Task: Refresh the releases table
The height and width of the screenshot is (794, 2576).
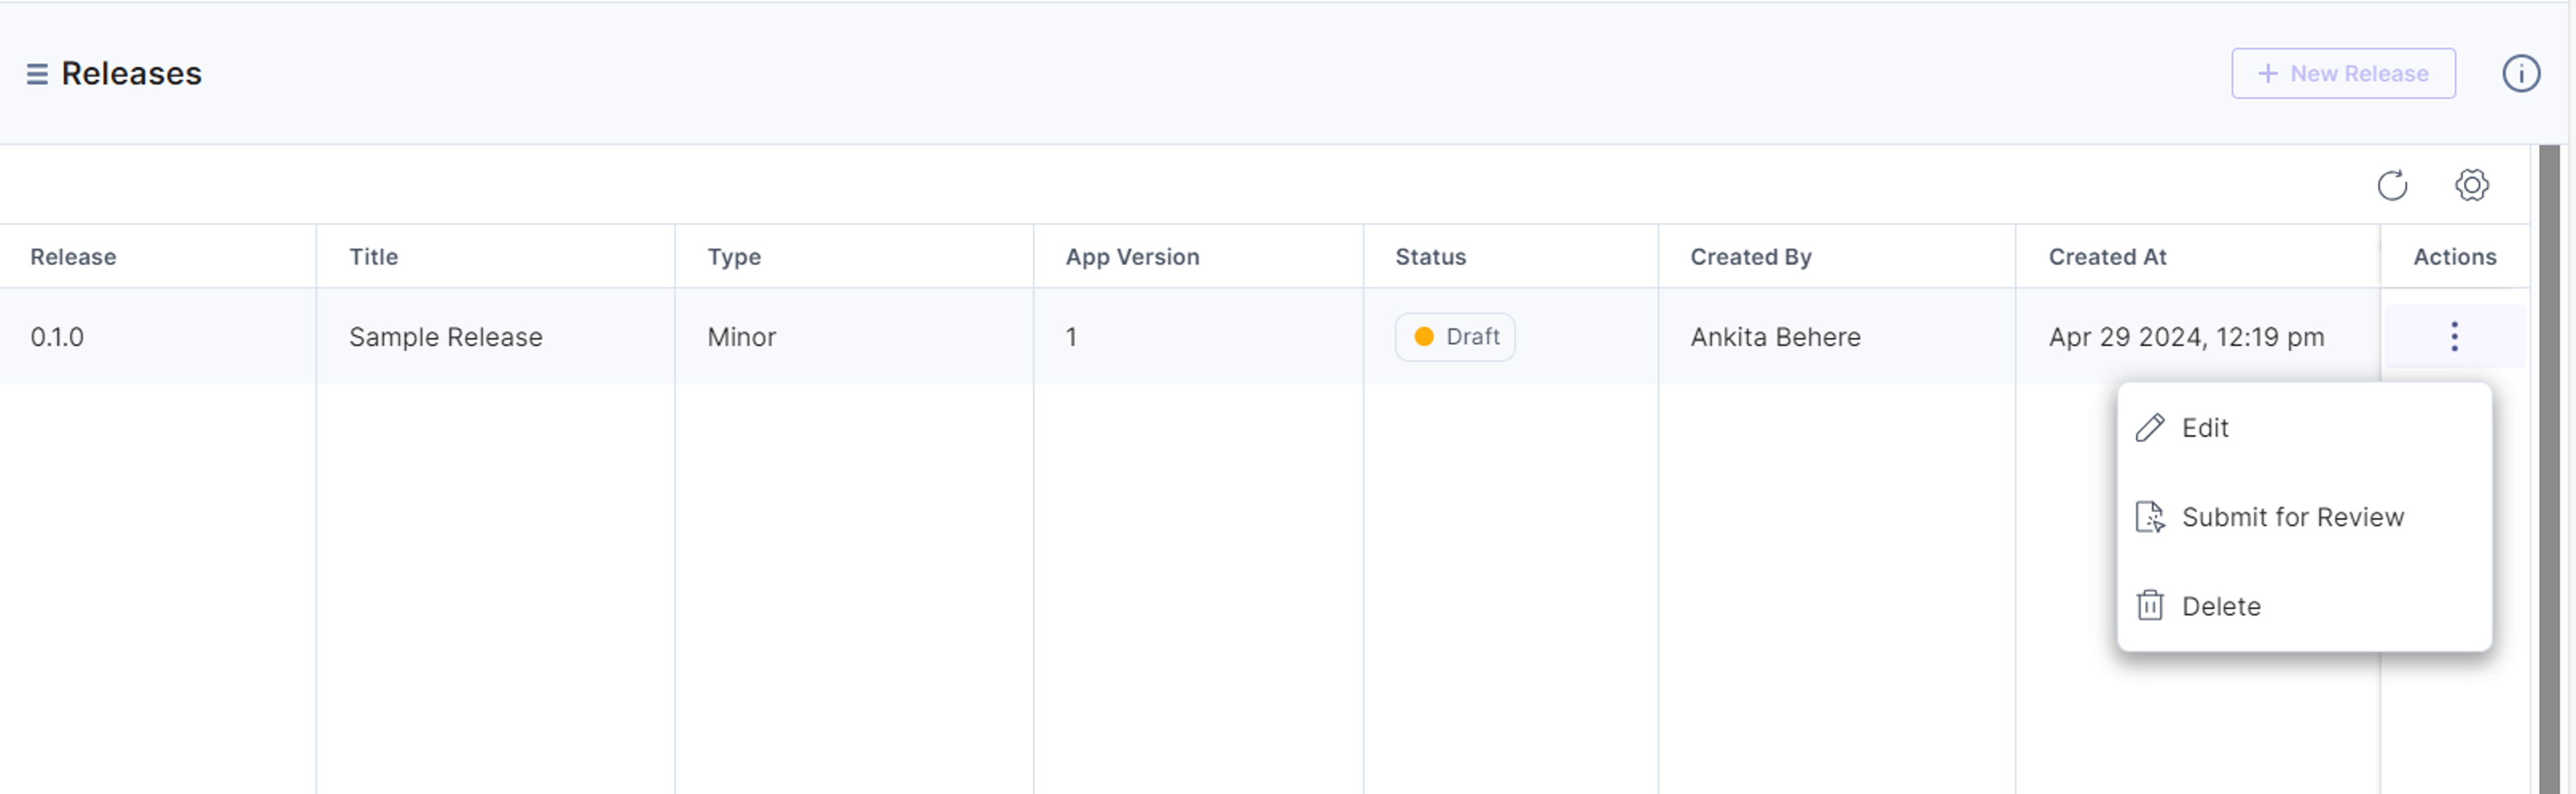Action: click(2392, 185)
